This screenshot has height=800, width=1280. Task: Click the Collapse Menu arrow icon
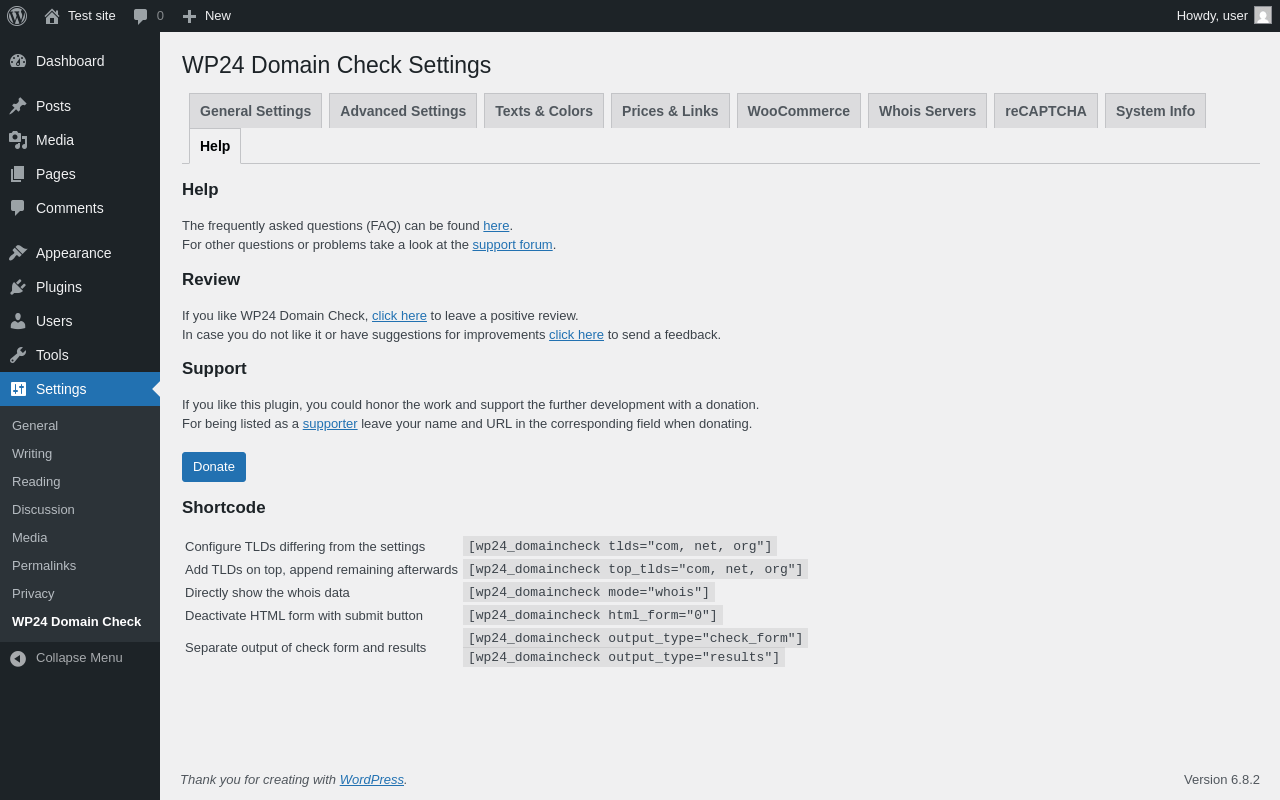point(18,658)
